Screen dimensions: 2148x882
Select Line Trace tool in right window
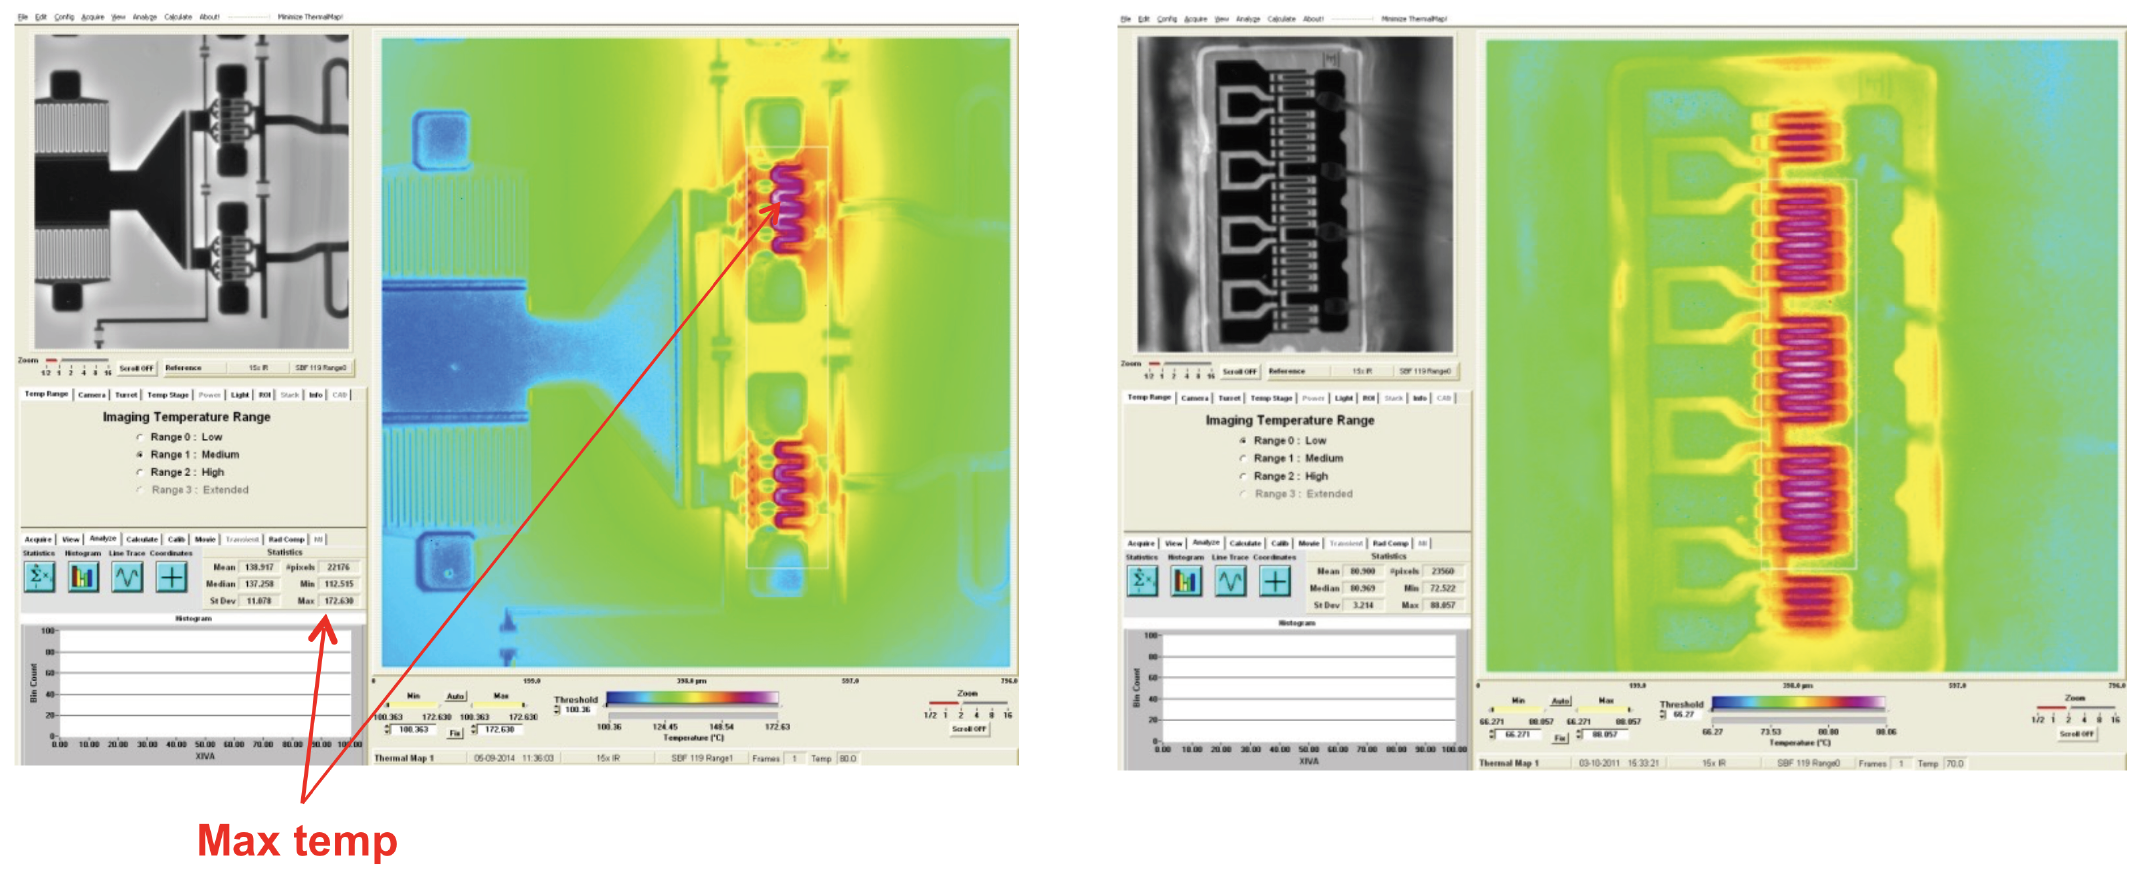coord(1231,581)
